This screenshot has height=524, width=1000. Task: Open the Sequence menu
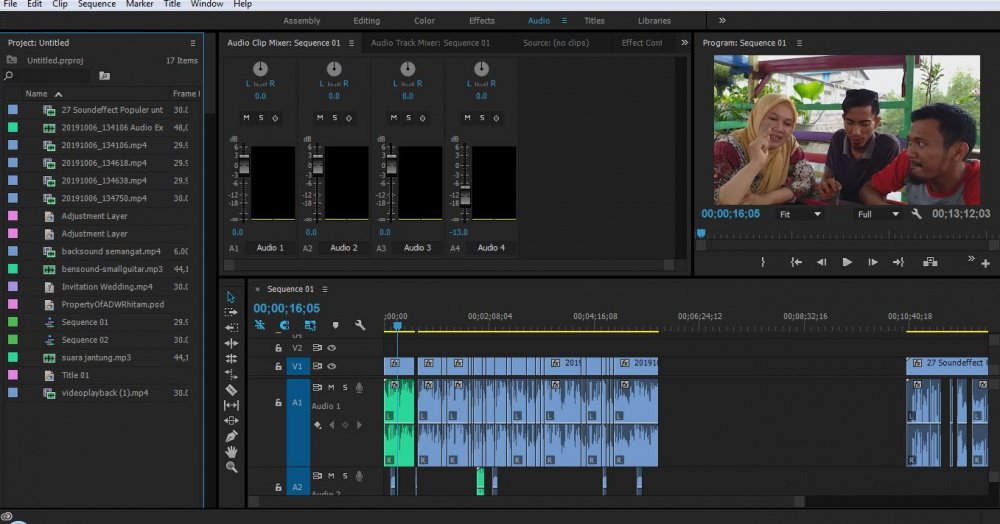97,4
